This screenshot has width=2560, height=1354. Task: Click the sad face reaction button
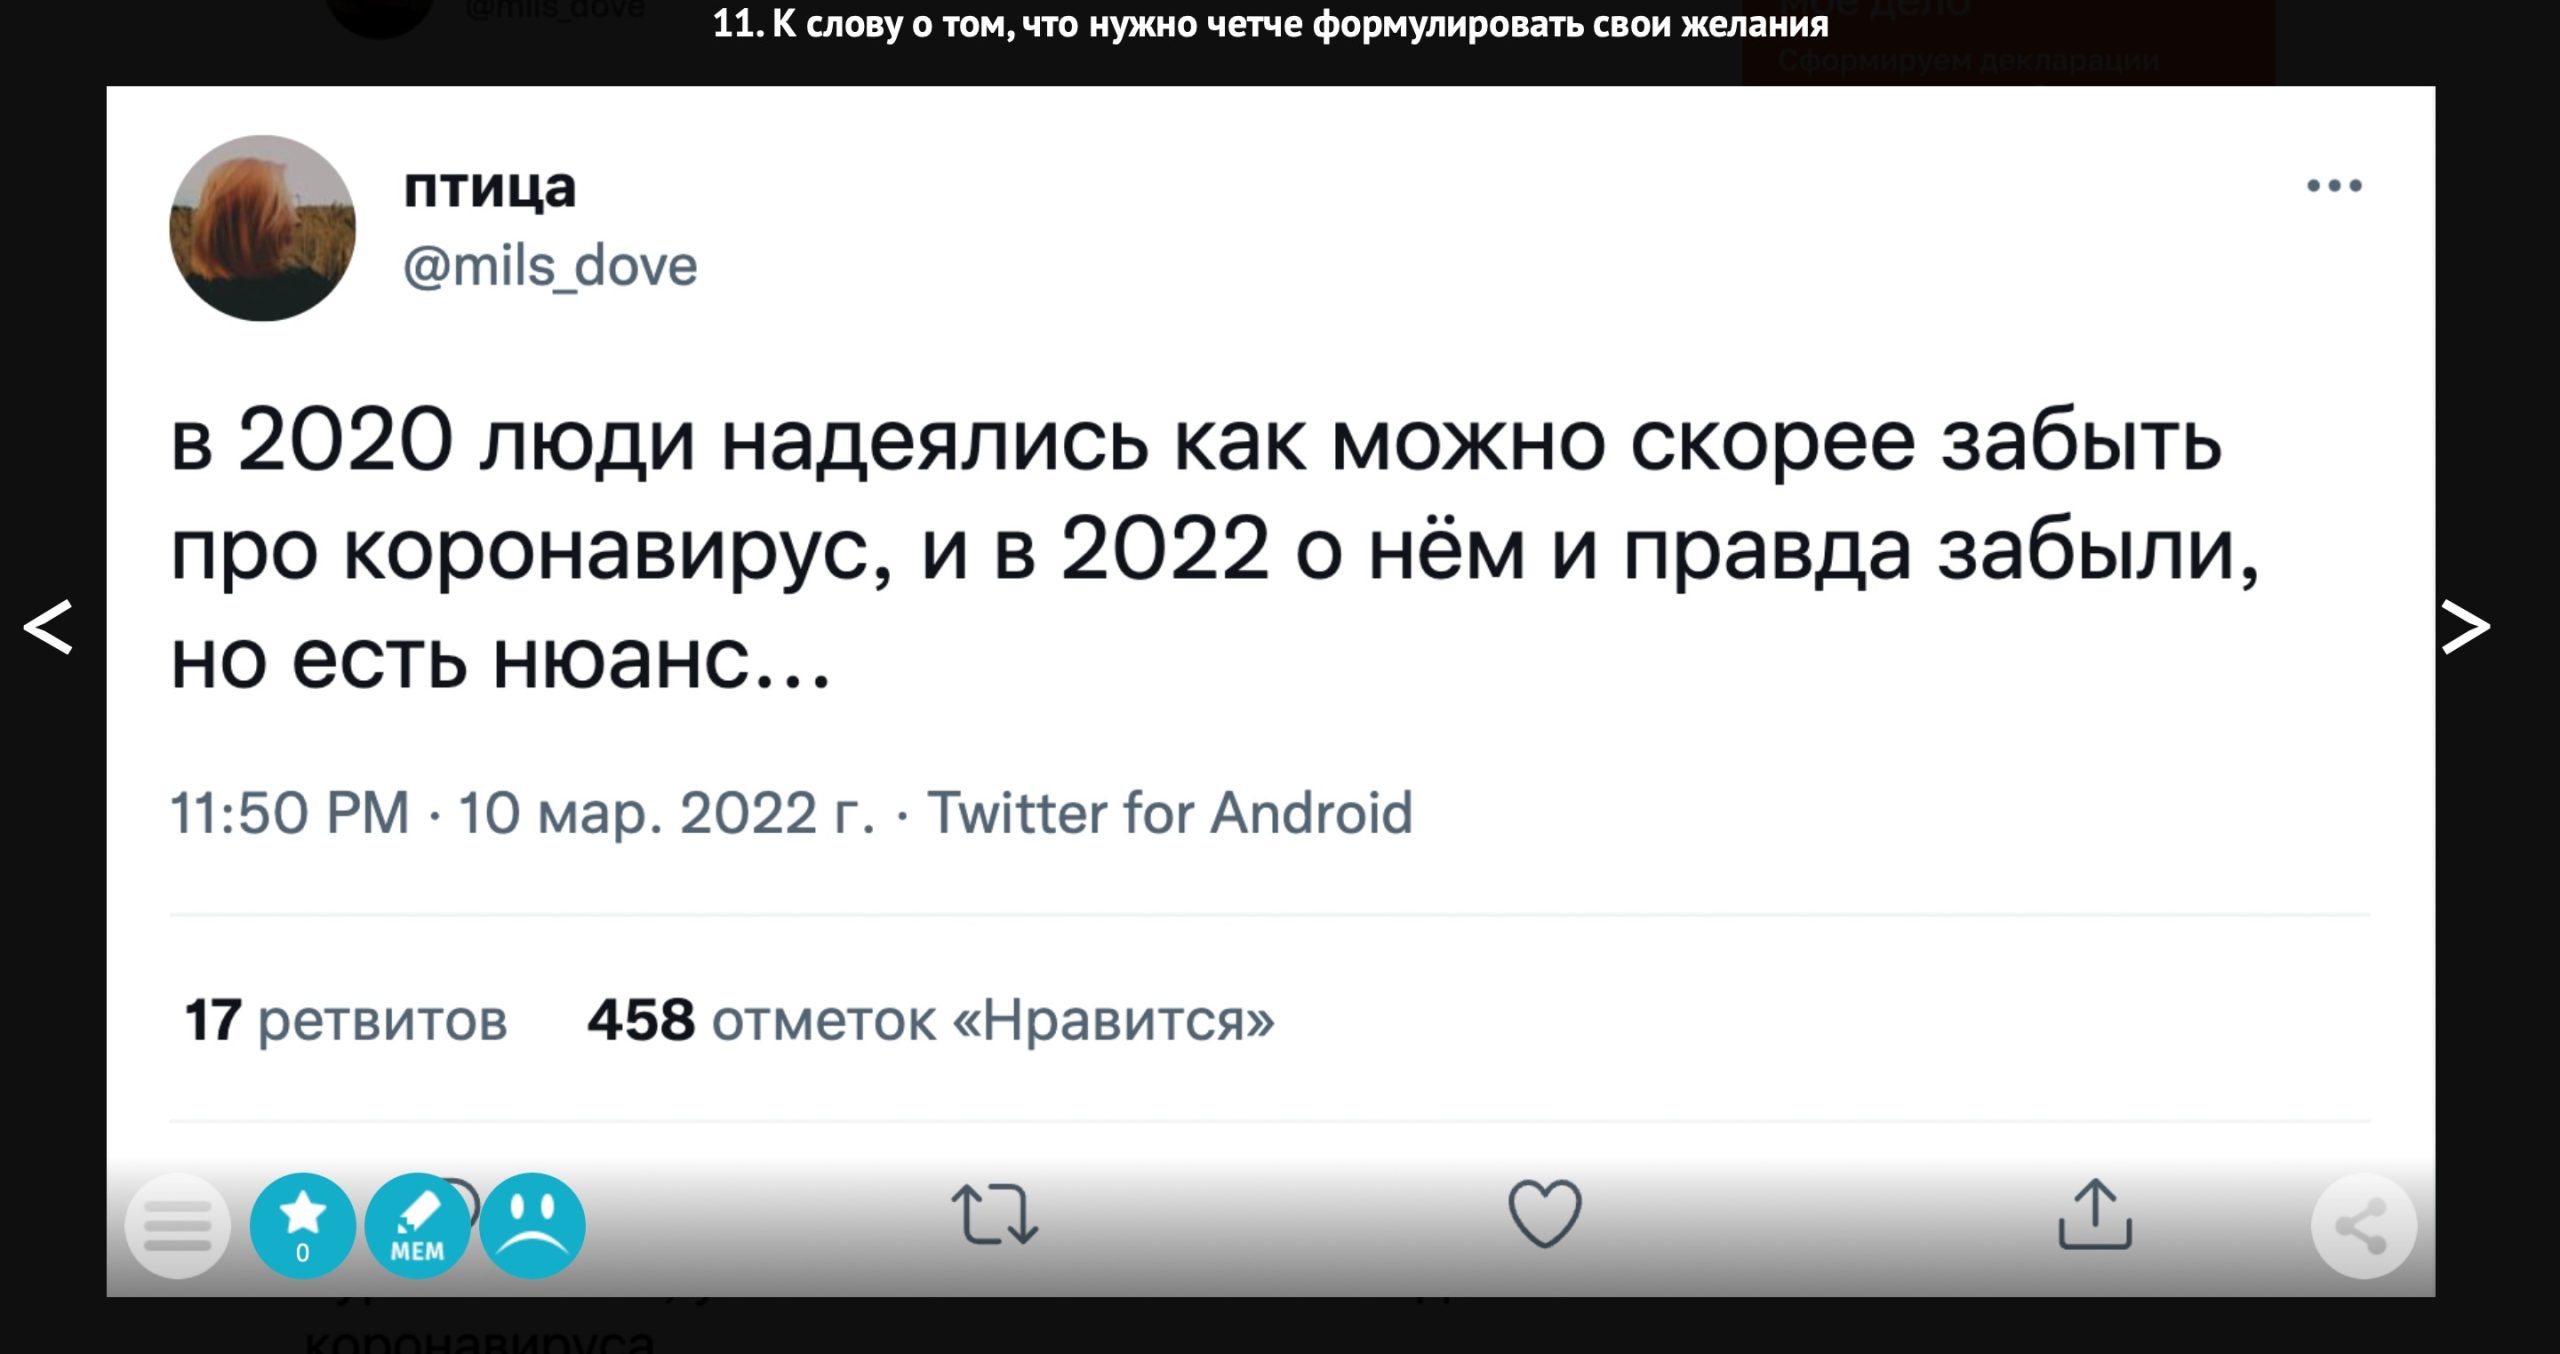tap(532, 1225)
